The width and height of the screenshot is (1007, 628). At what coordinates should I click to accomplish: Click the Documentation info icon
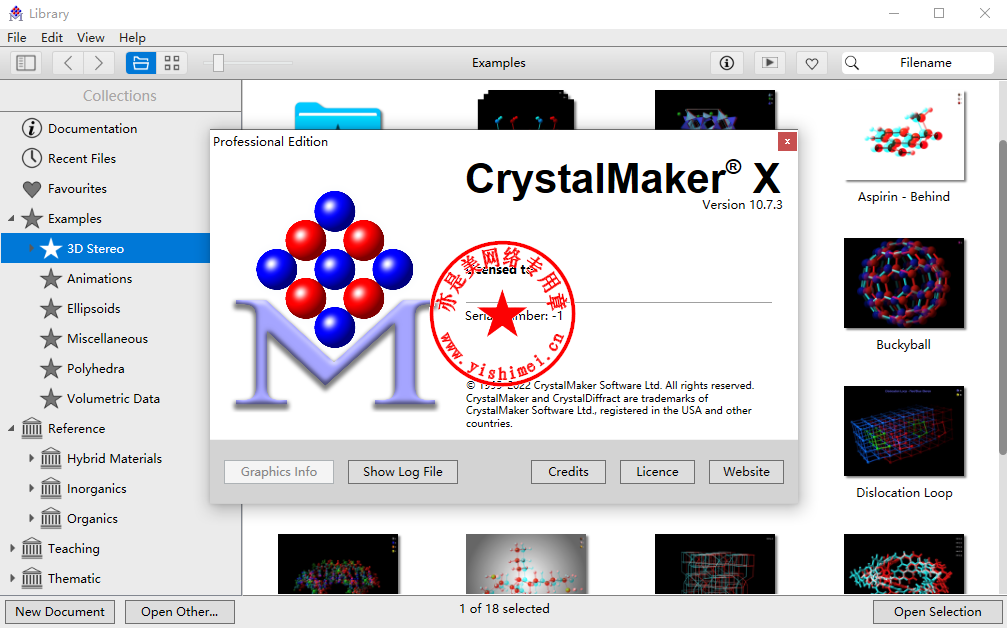31,128
